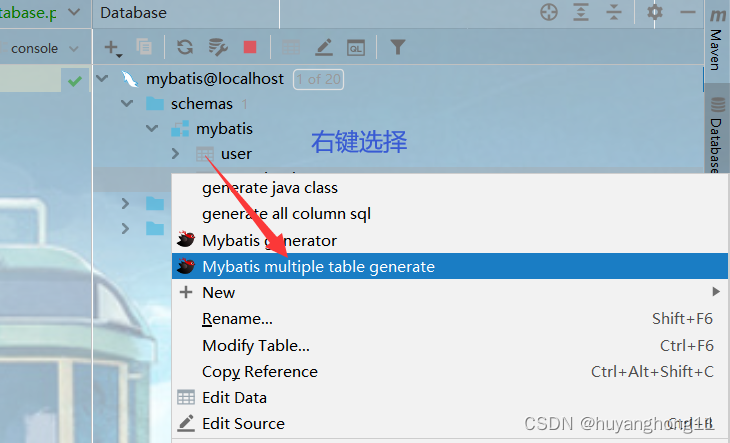Open the New submenu arrow
This screenshot has width=730, height=443.
(x=716, y=292)
